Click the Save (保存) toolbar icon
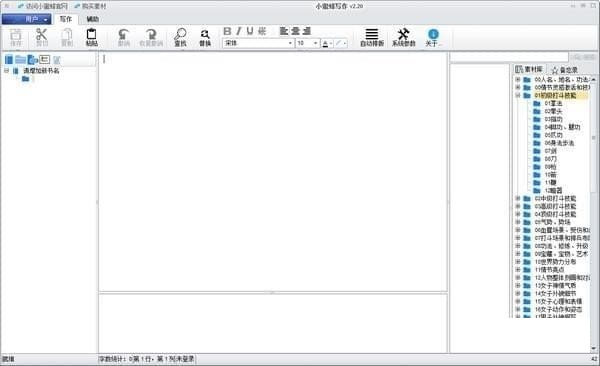This screenshot has width=600, height=366. tap(16, 38)
